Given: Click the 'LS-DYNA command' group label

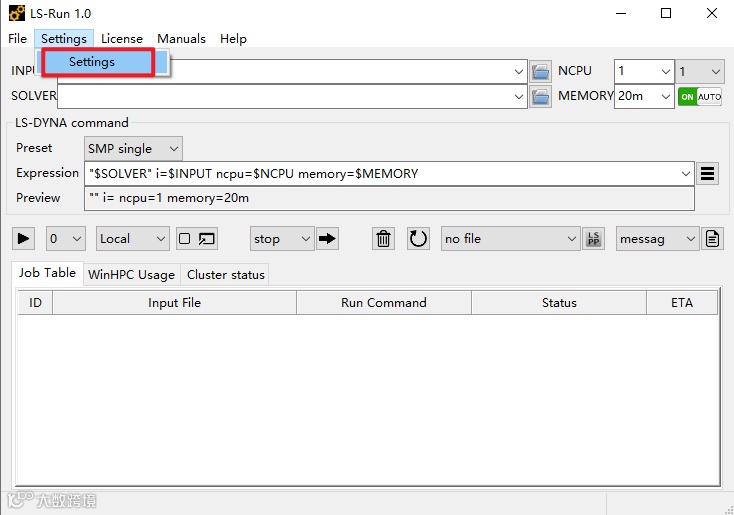Looking at the screenshot, I should (x=72, y=123).
